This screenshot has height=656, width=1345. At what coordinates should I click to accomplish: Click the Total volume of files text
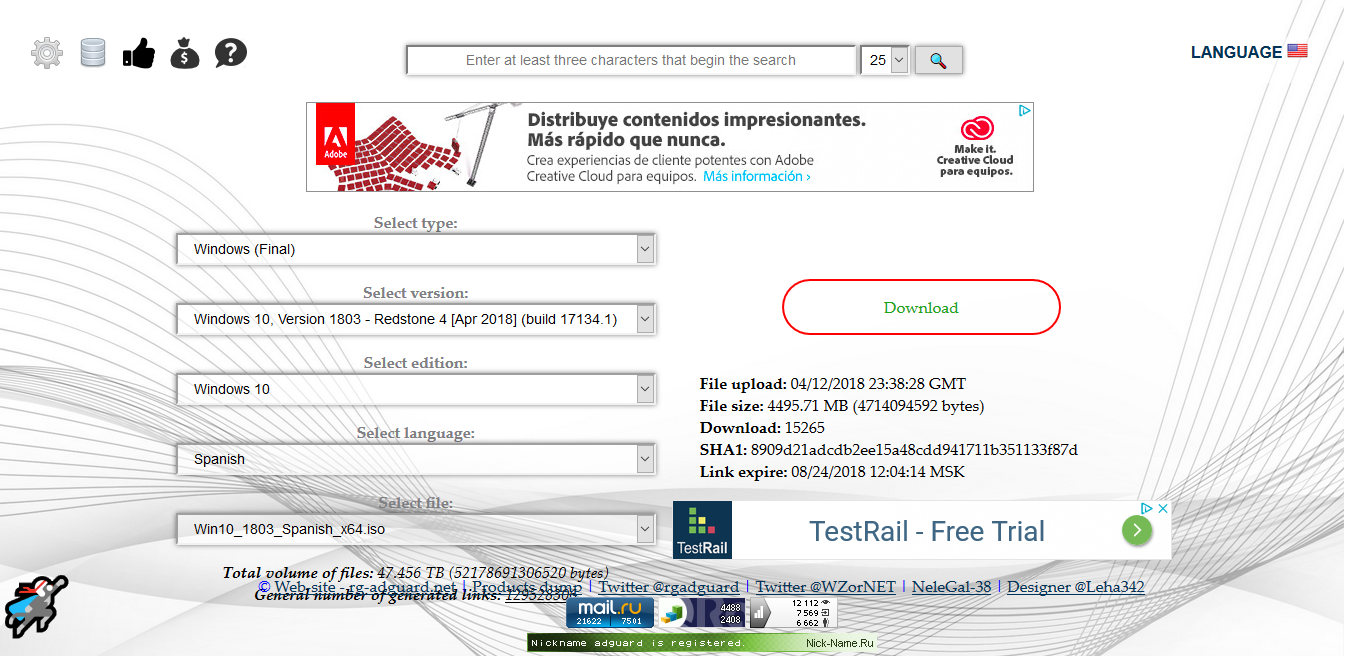point(415,573)
